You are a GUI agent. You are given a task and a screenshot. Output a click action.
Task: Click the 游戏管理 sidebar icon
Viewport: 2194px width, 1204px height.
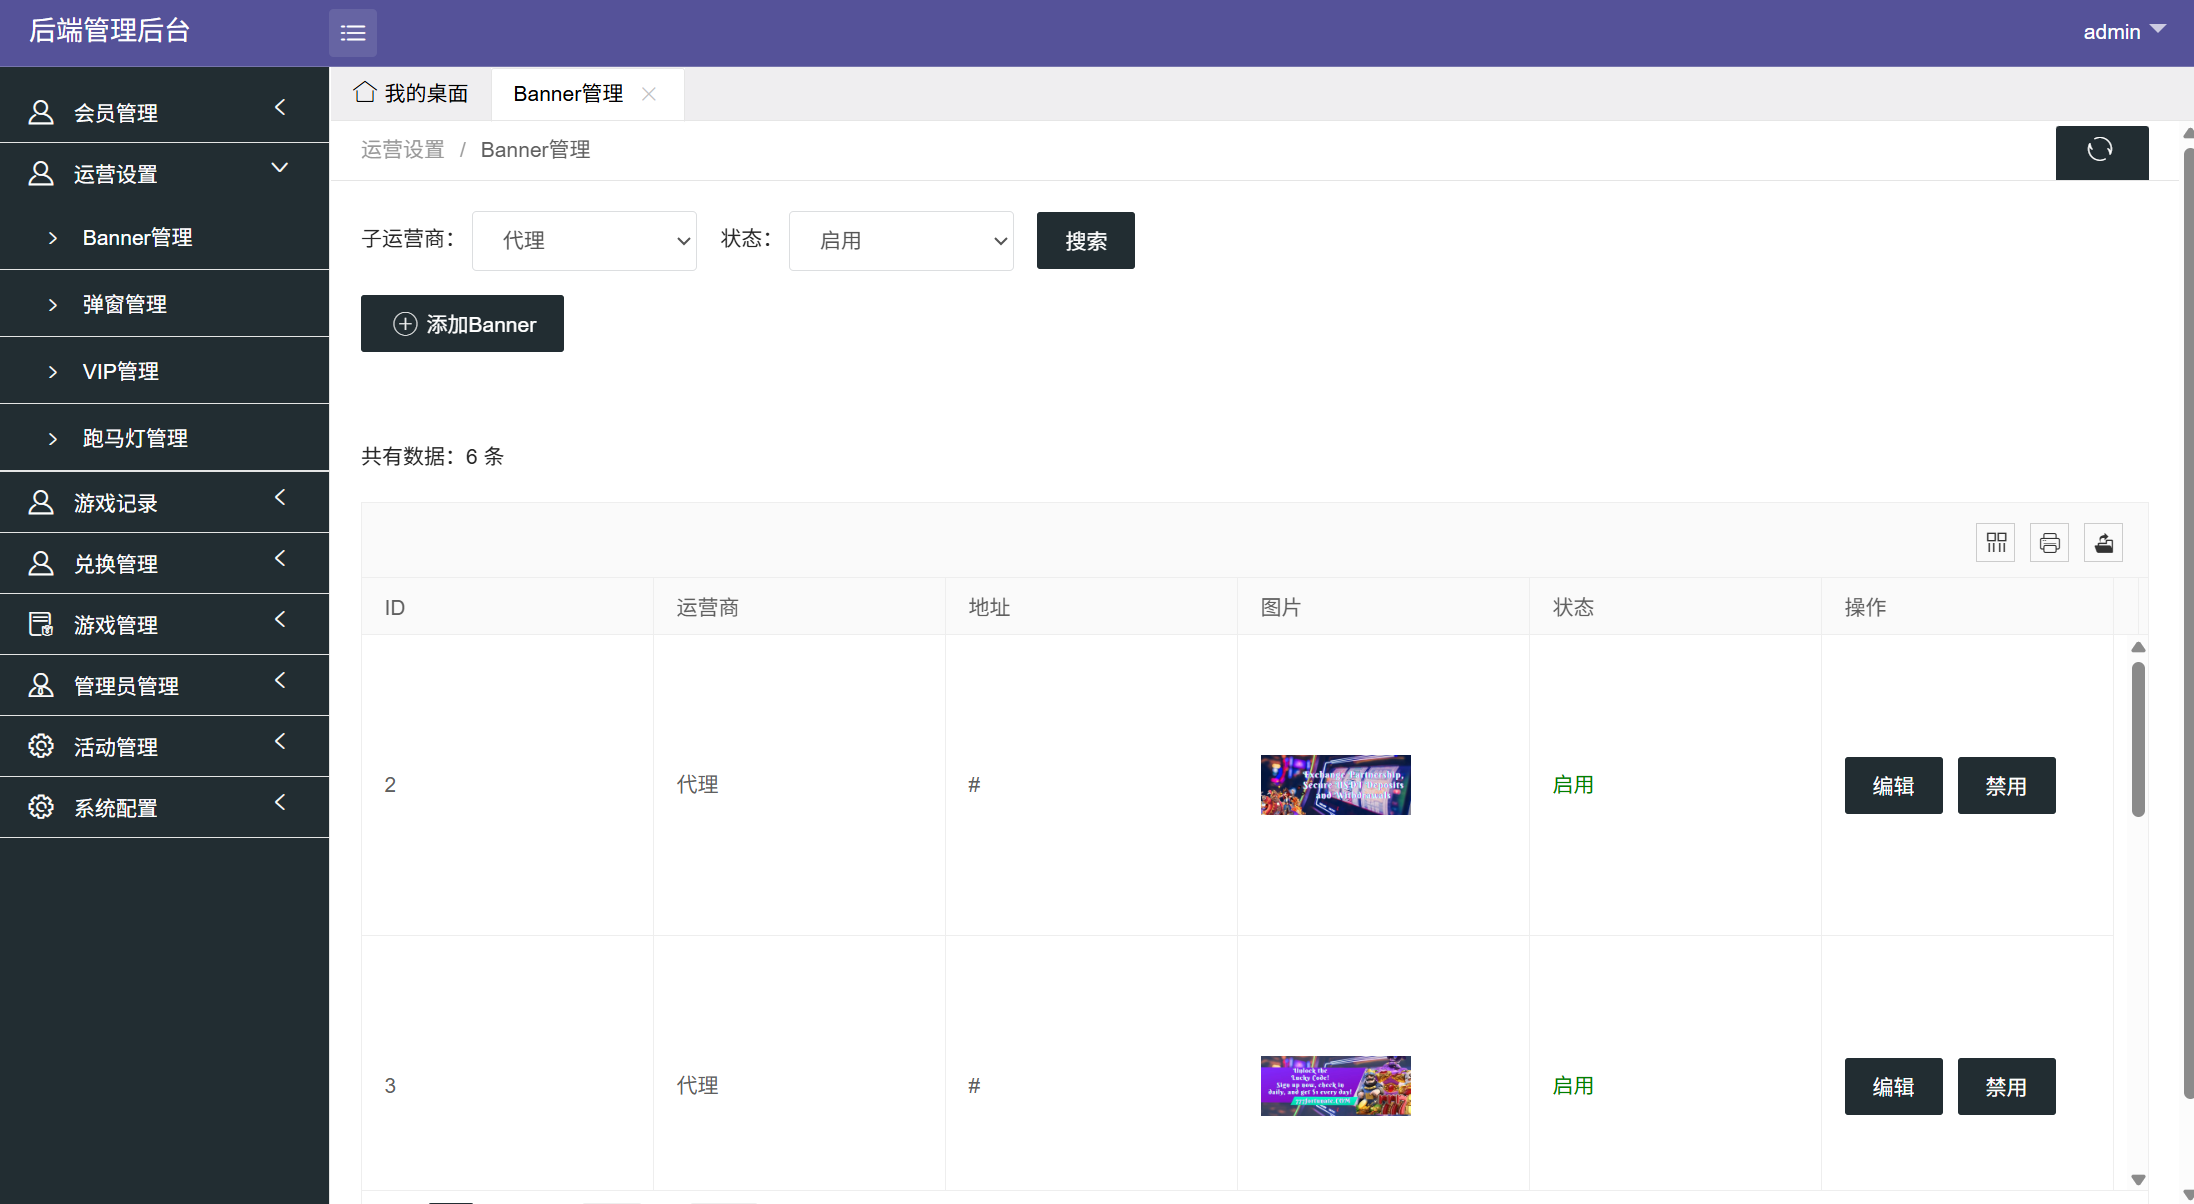point(41,625)
